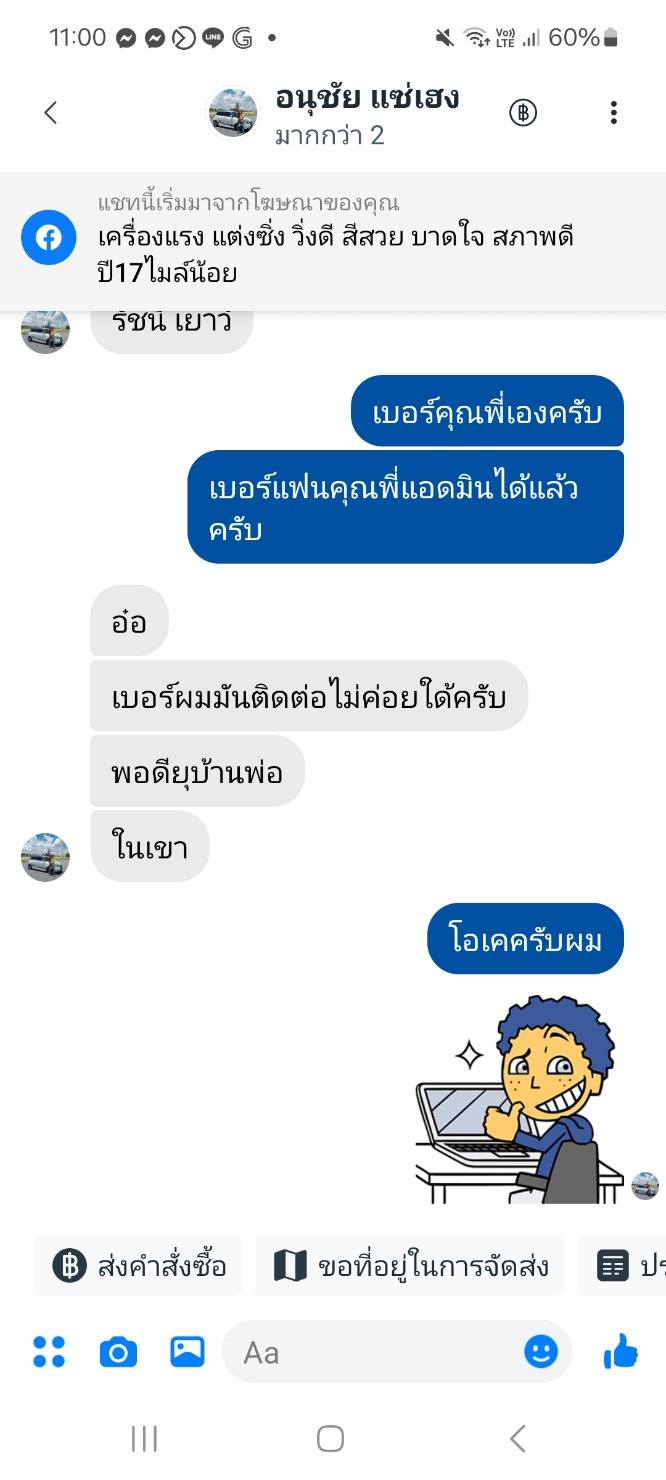
Task: Open the photo gallery picker icon
Action: coord(187,1352)
